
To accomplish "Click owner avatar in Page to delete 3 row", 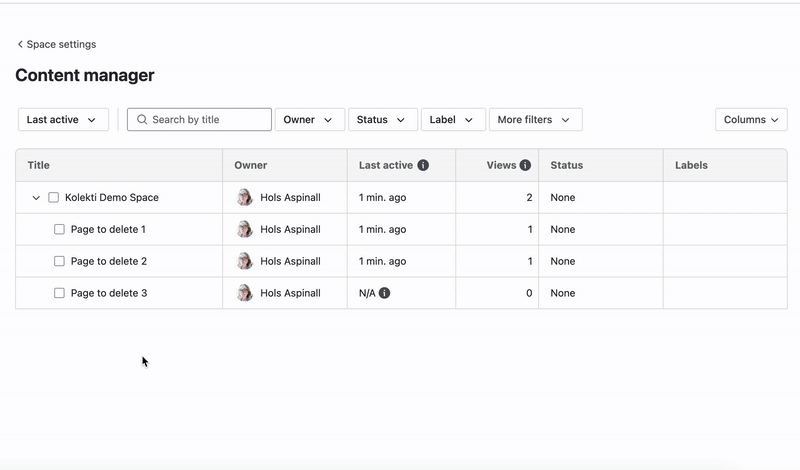I will coord(245,293).
